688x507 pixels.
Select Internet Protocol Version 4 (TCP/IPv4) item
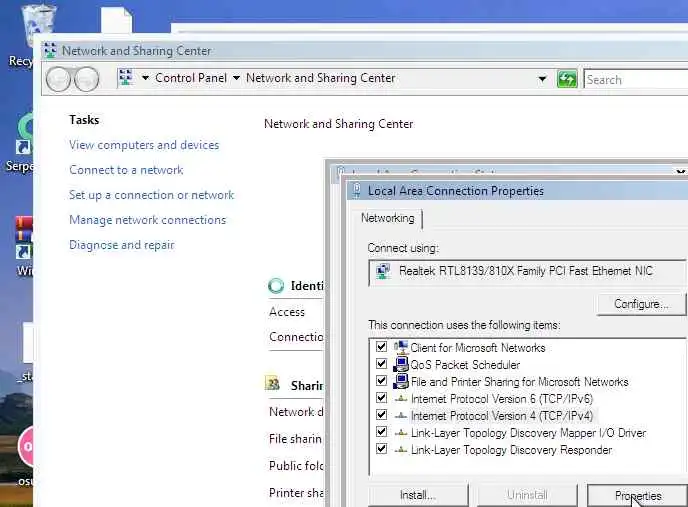502,415
